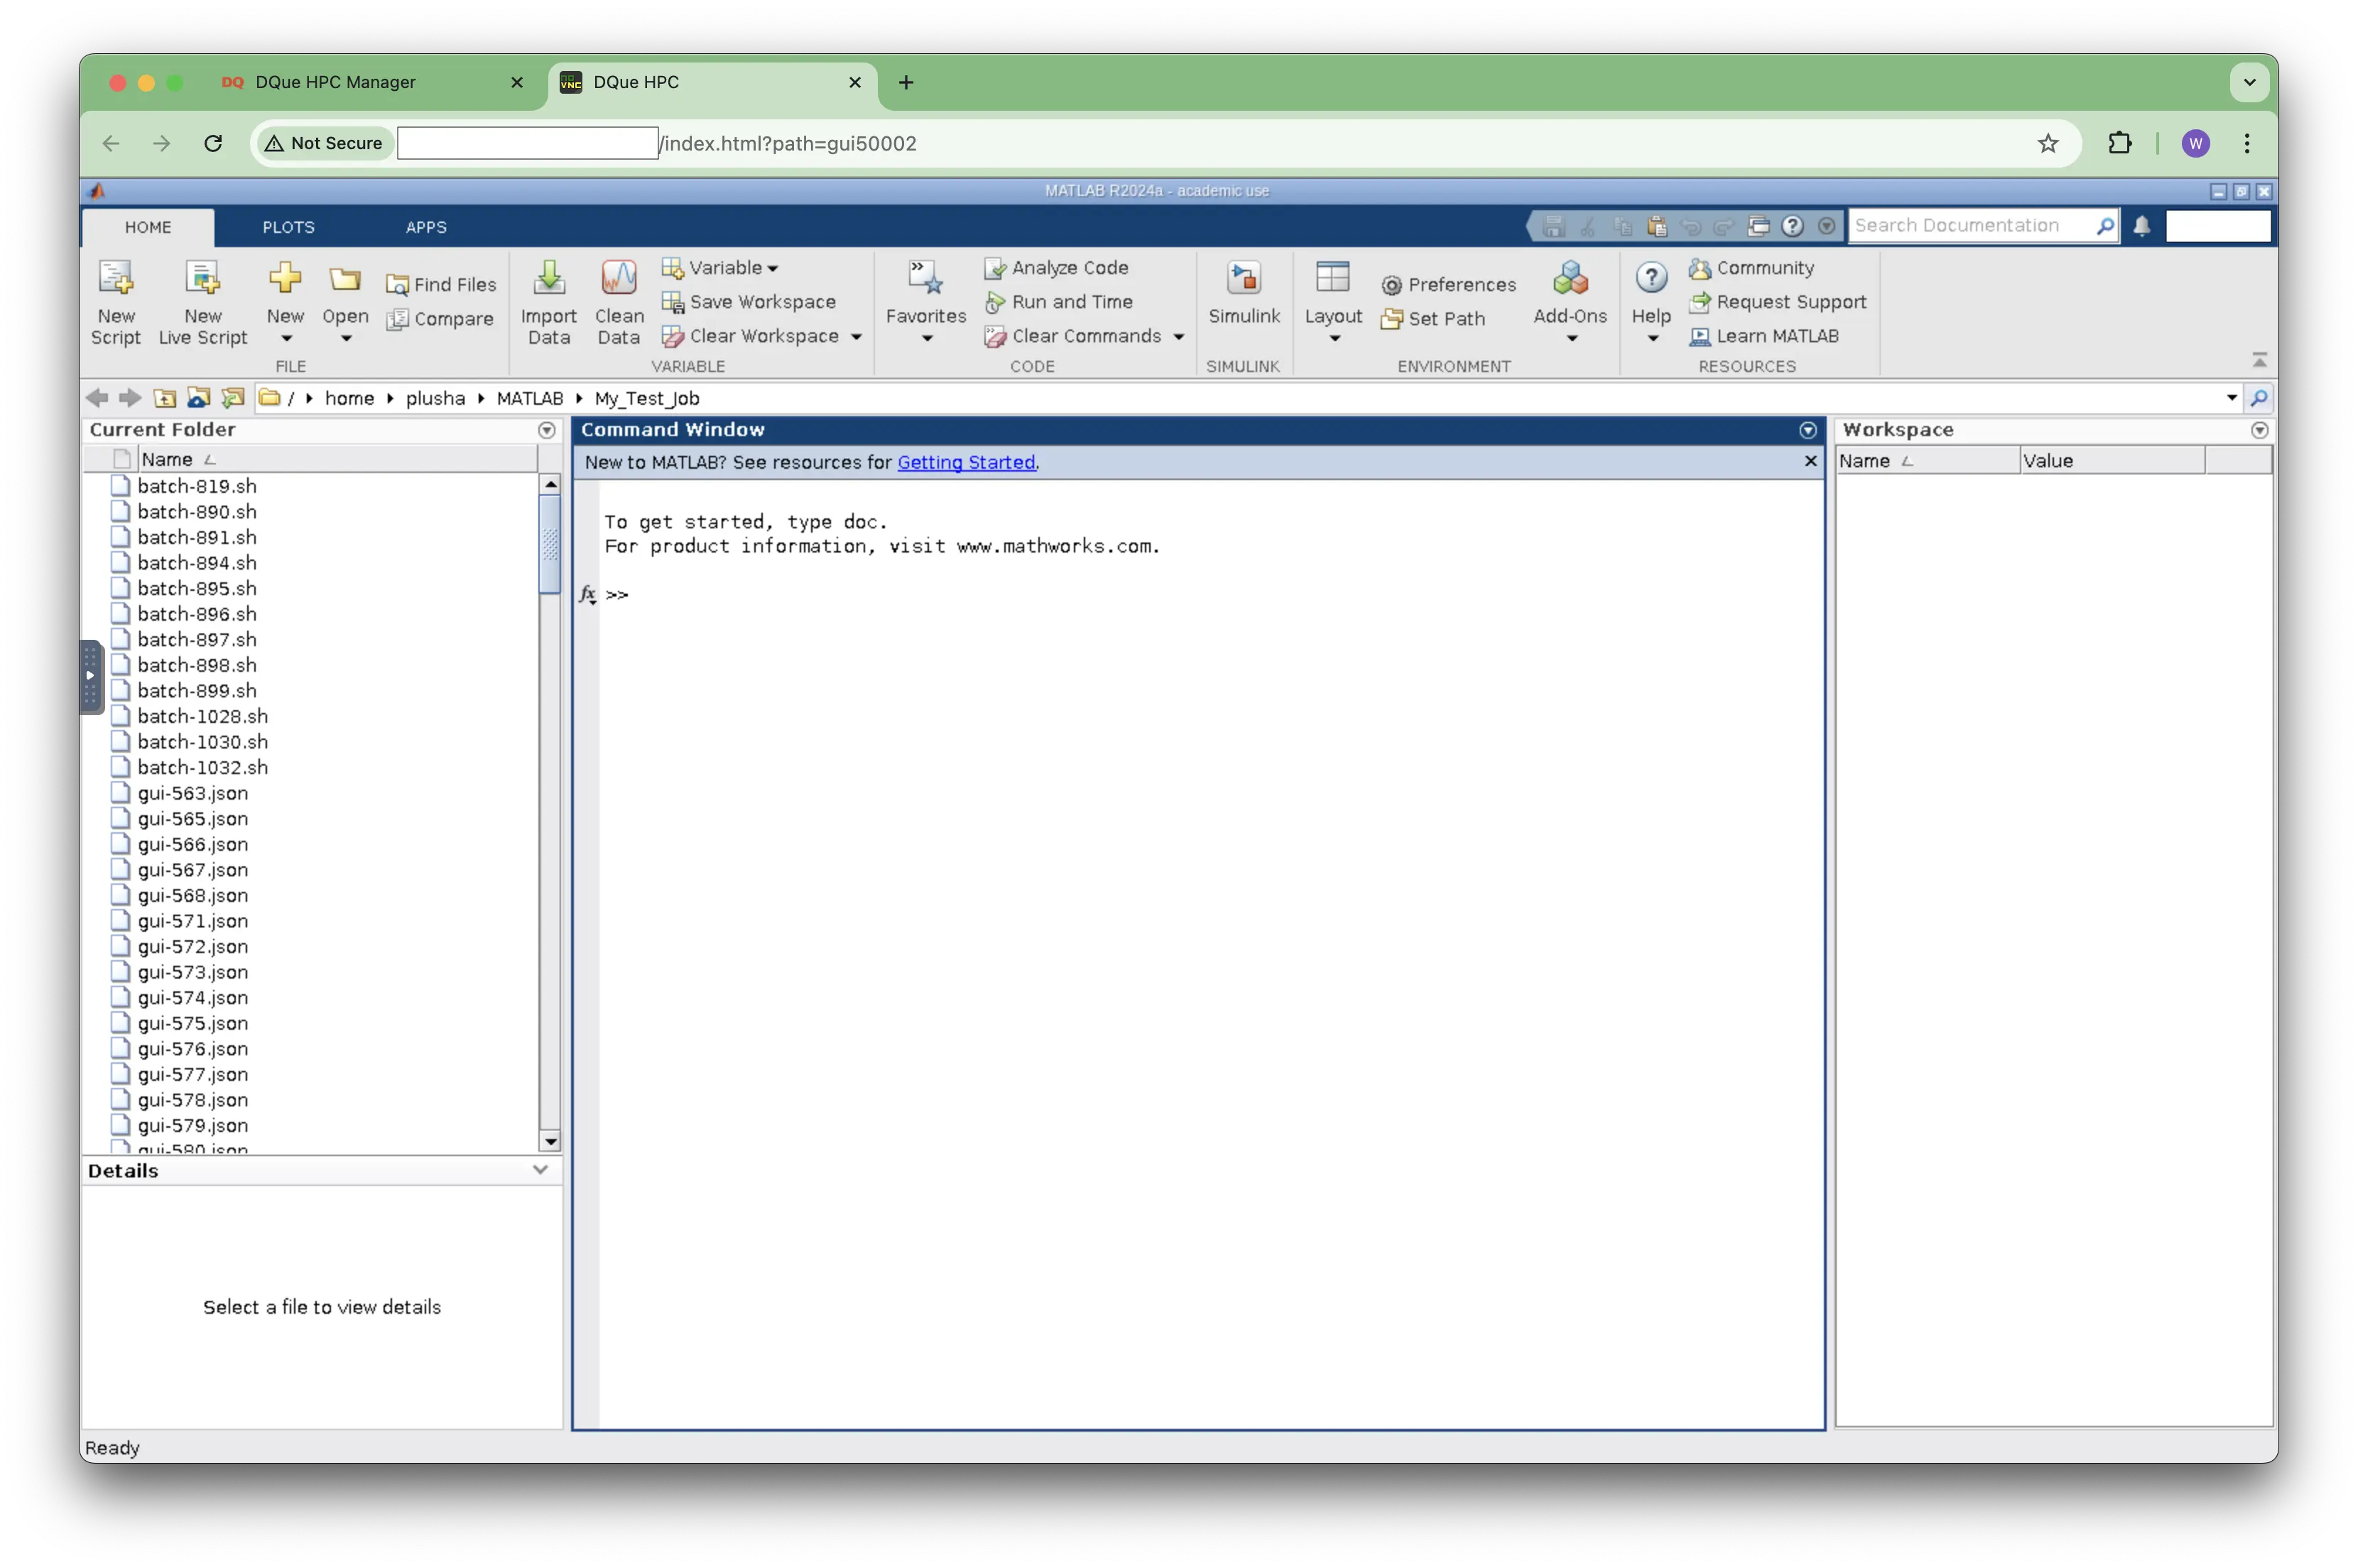Viewport: 2358px width, 1568px height.
Task: Click the Current Folder vertical scrollbar thumb
Action: tap(550, 543)
